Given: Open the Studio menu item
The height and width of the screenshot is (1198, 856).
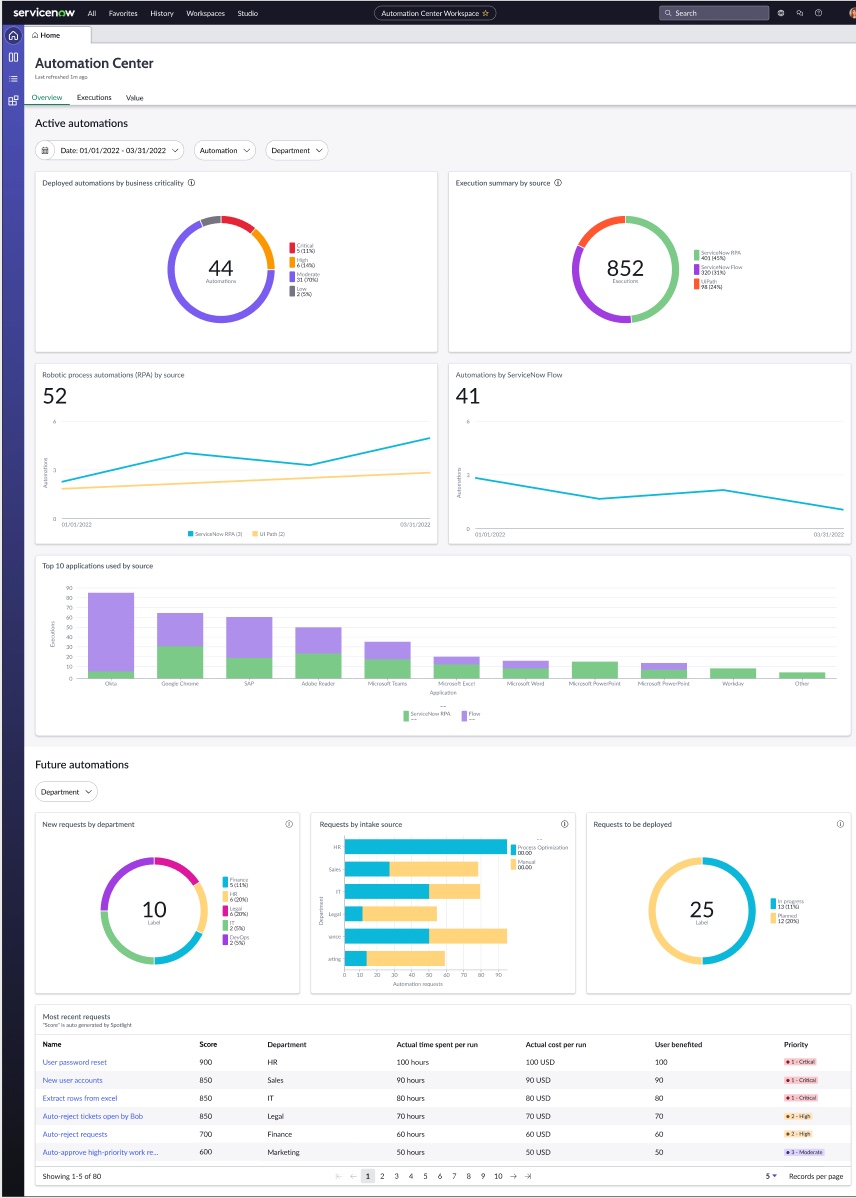Looking at the screenshot, I should click(248, 13).
